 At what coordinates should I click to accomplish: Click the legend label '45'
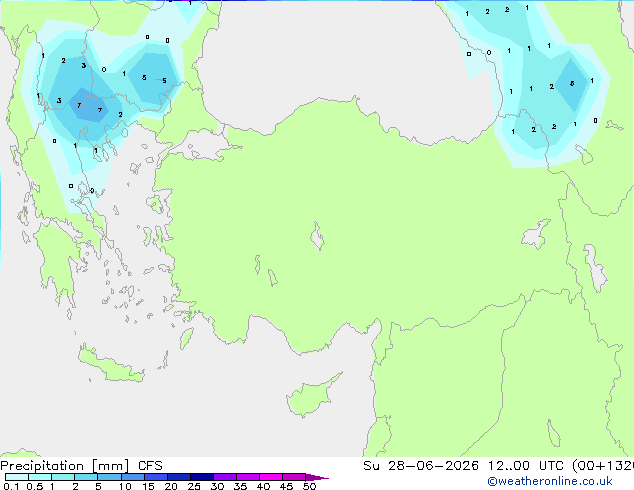tap(286, 486)
